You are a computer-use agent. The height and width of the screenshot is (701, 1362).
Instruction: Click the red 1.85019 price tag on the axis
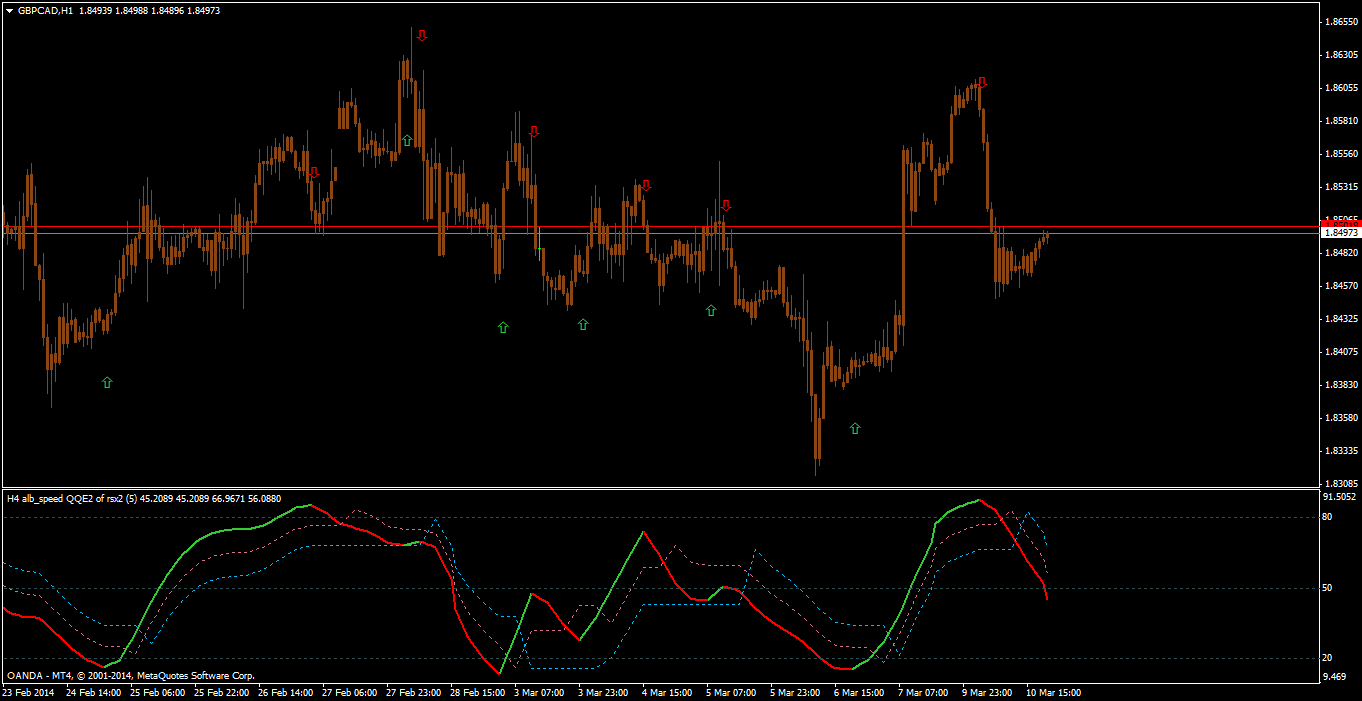tap(1340, 221)
